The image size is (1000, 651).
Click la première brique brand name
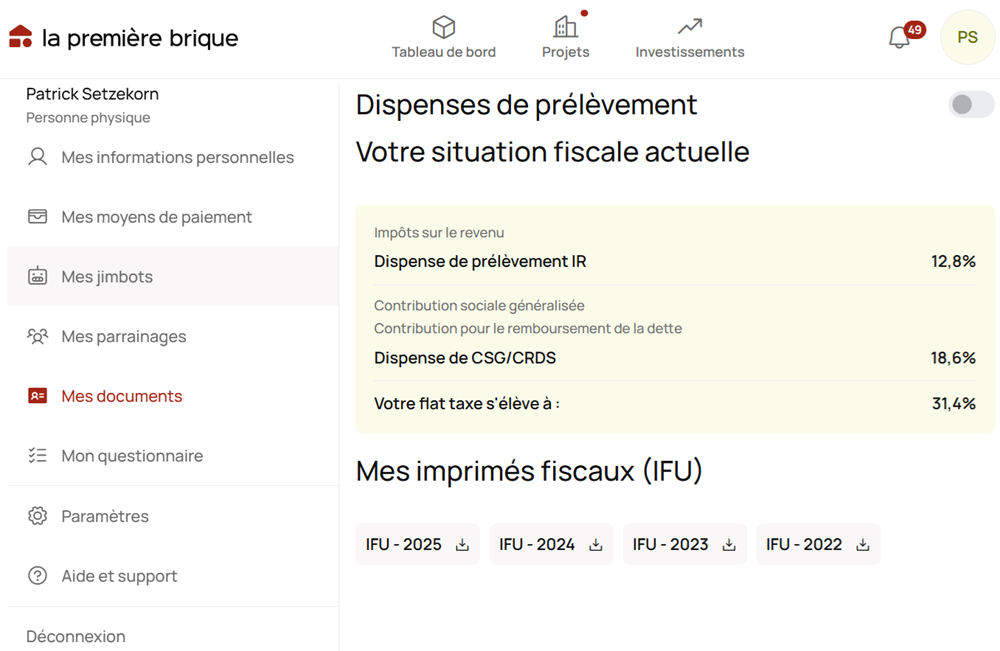pos(140,38)
